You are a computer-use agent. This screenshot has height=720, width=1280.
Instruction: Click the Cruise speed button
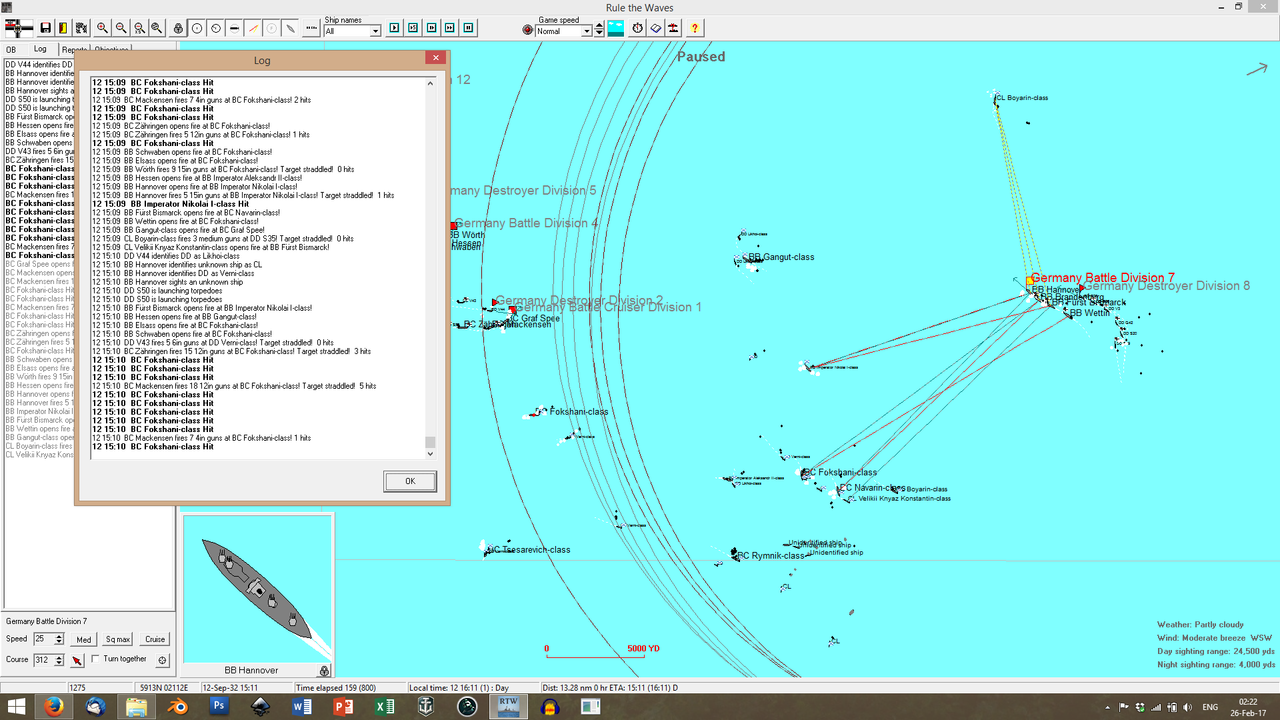tap(155, 639)
